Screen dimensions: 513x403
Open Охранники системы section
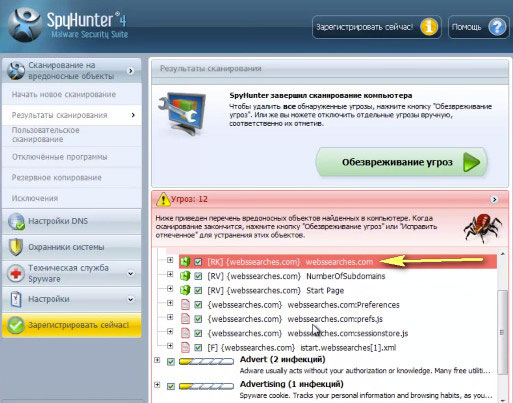click(x=72, y=247)
